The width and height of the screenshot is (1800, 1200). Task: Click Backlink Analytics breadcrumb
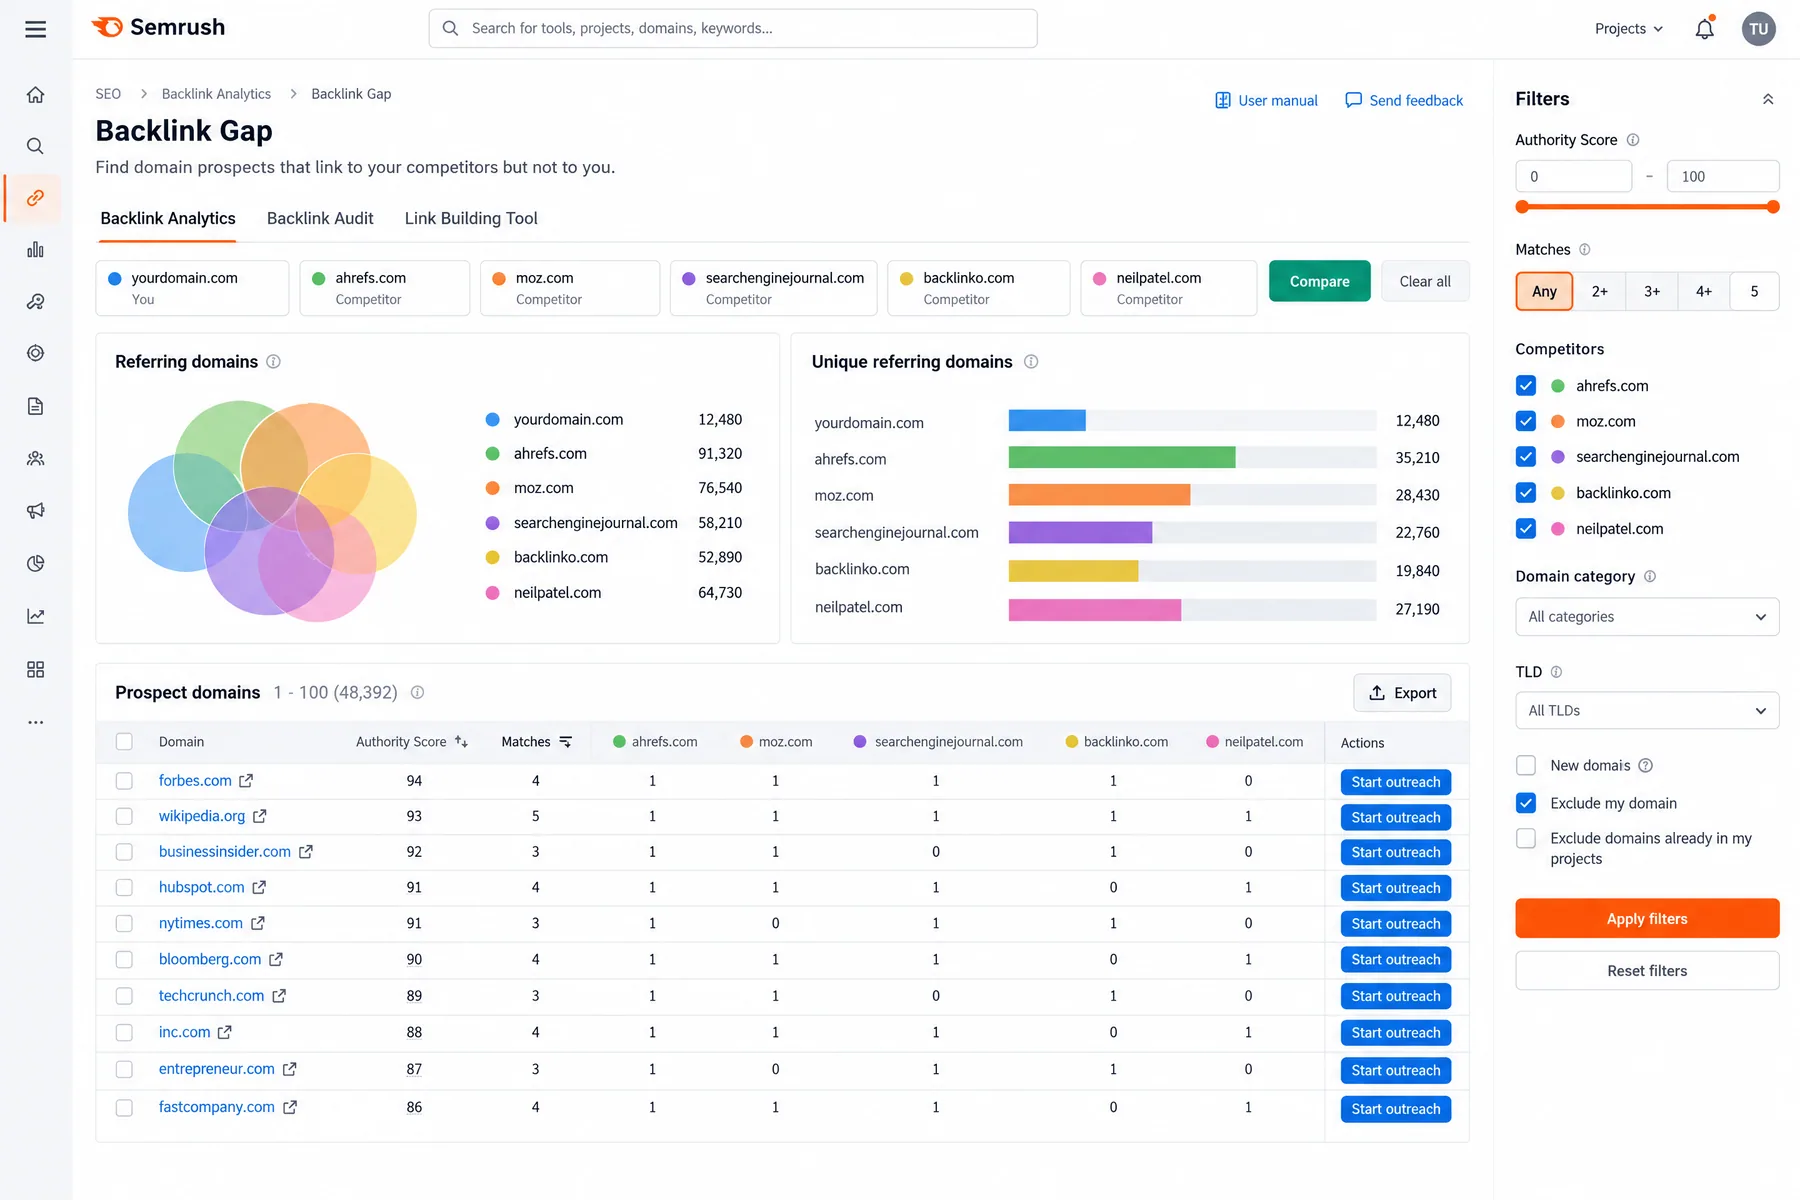216,94
